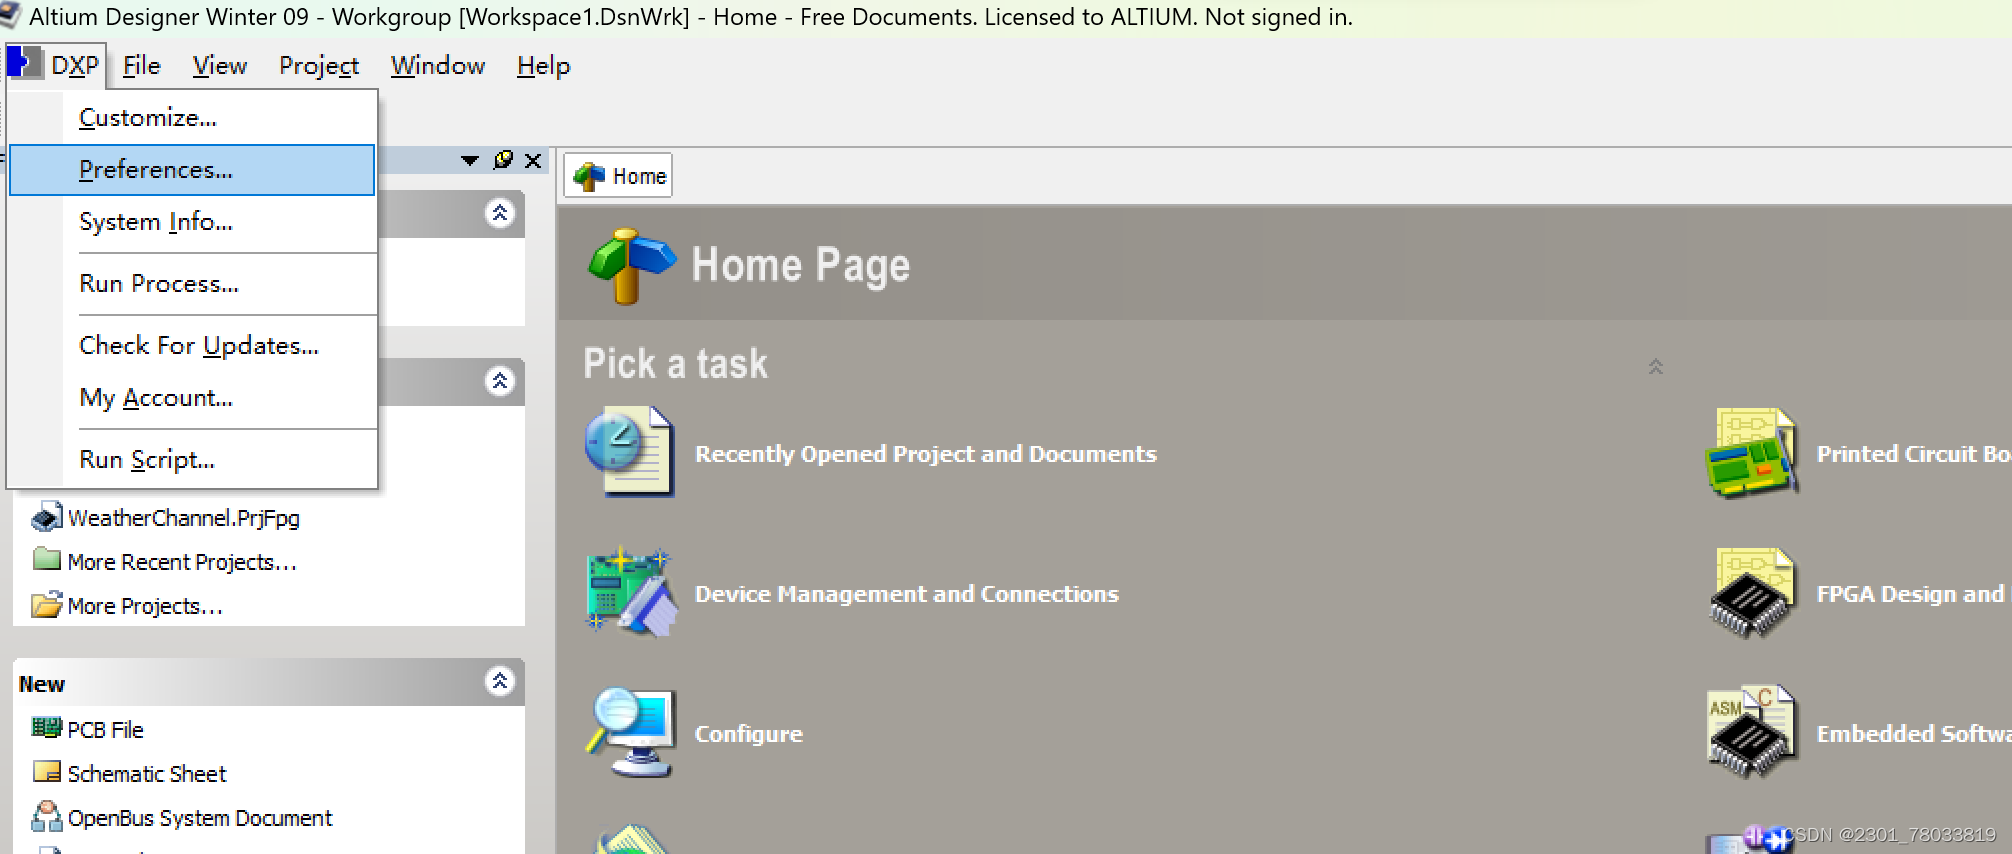Choose Customize... from DXP menu

192,117
